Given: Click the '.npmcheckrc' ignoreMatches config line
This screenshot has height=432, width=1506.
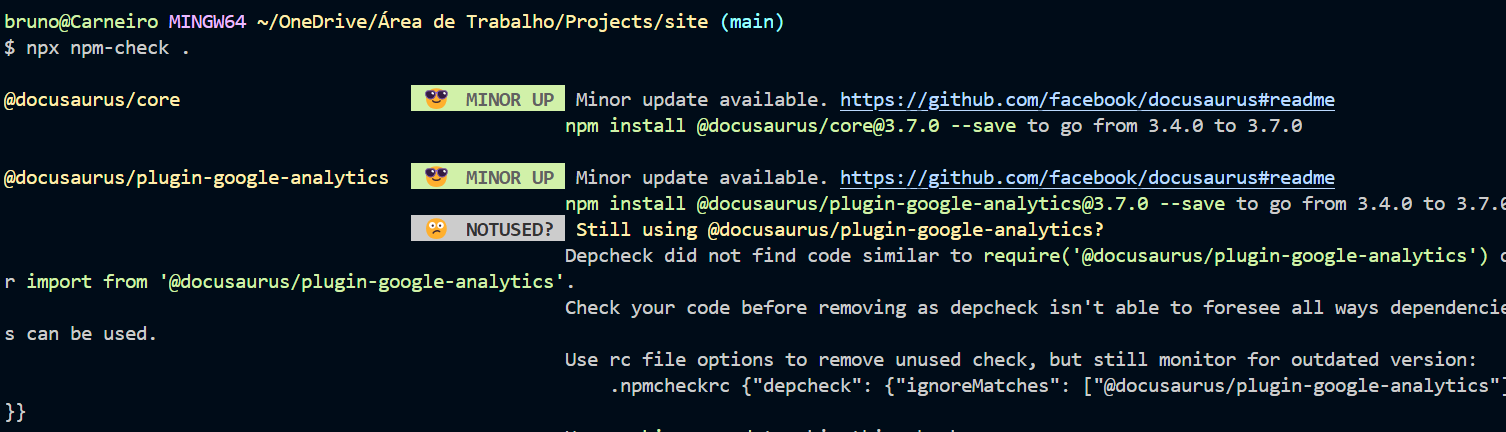Looking at the screenshot, I should coord(1058,386).
